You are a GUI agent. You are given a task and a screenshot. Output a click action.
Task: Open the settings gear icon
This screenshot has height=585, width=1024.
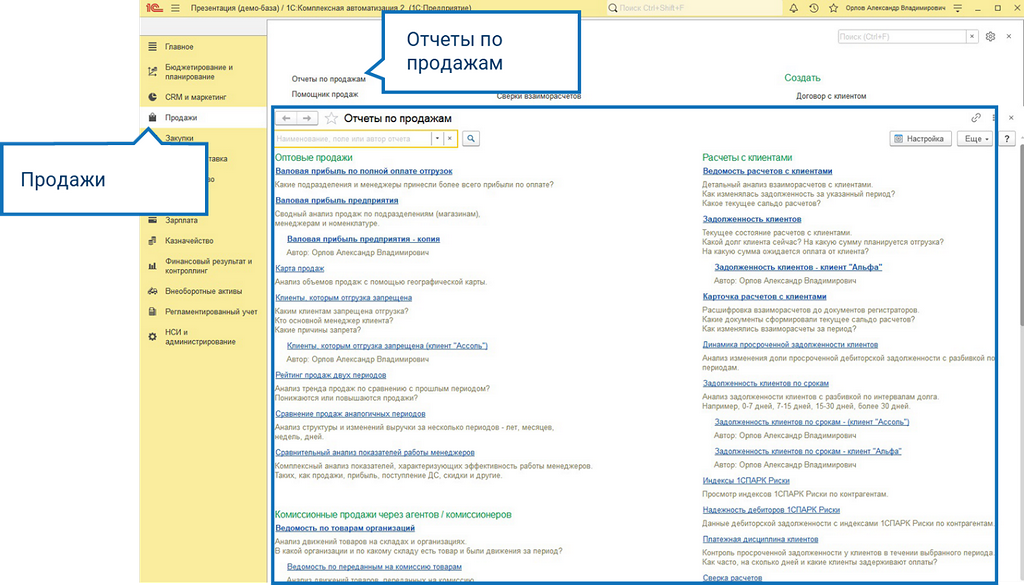click(x=990, y=37)
